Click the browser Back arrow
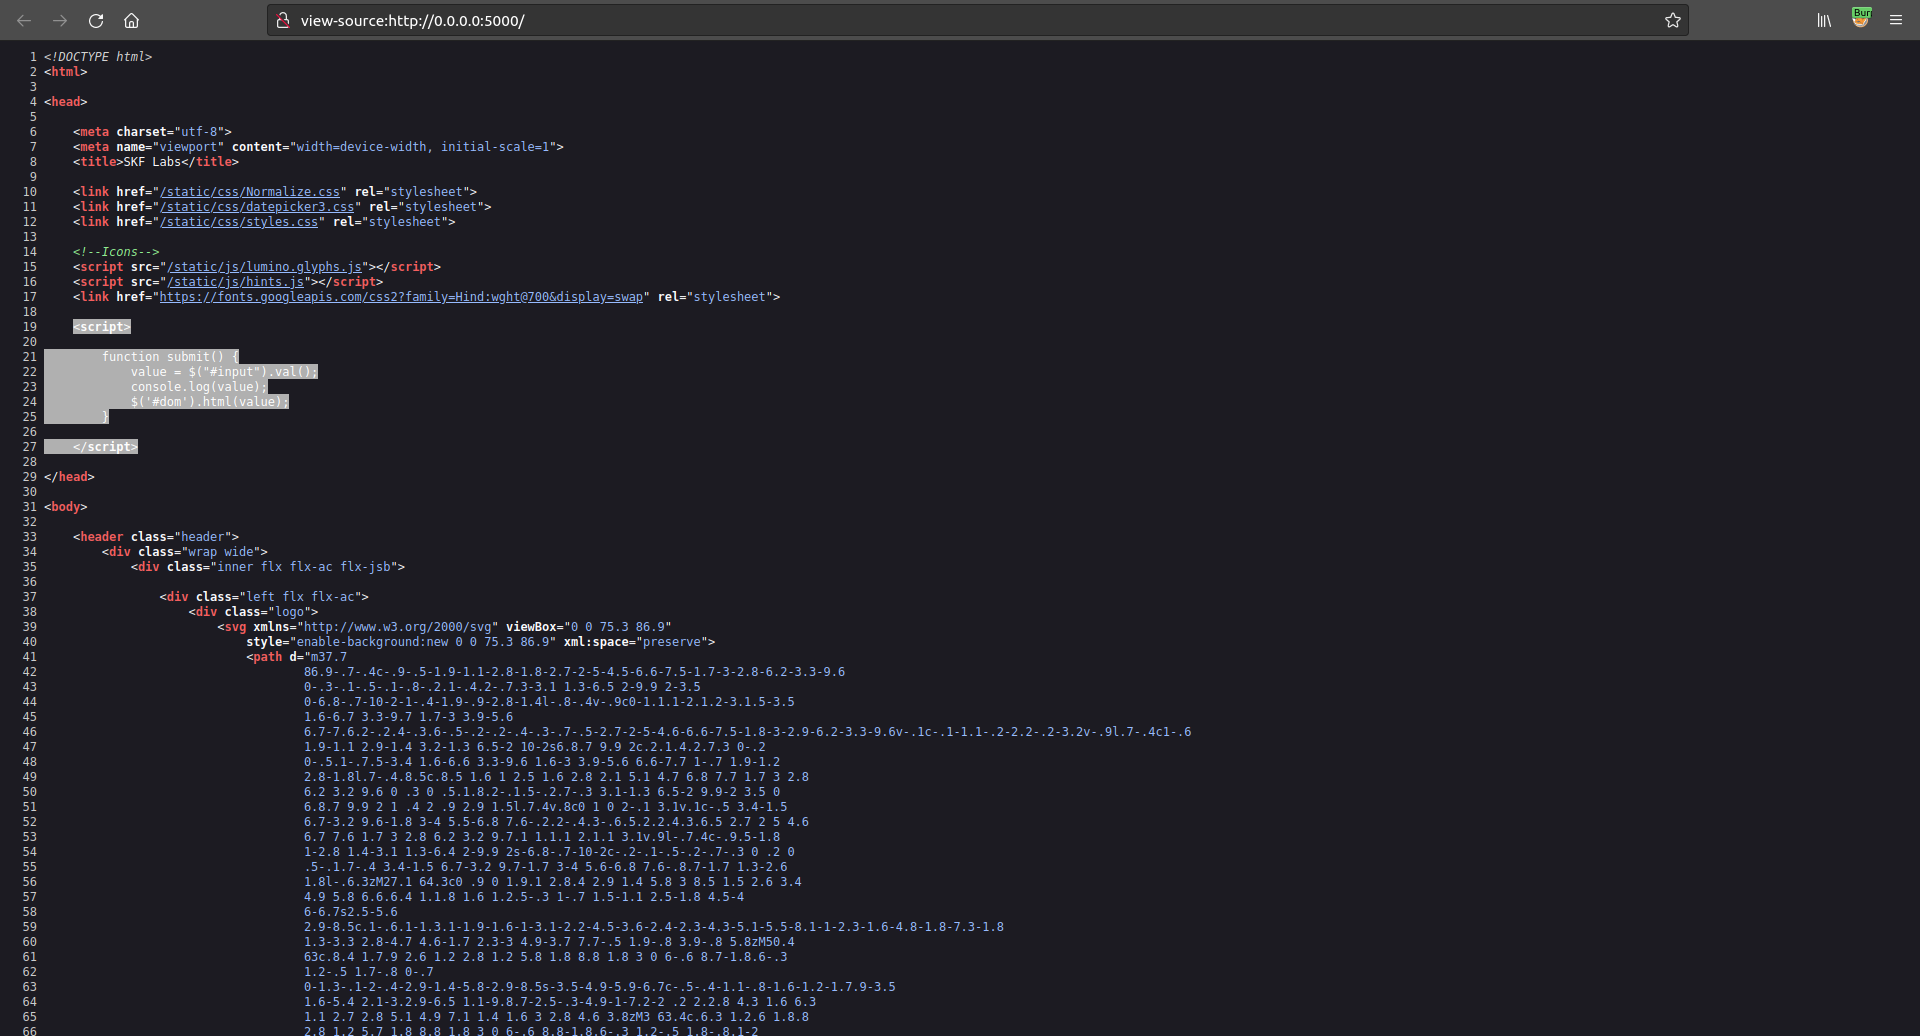Viewport: 1920px width, 1036px height. click(x=24, y=20)
